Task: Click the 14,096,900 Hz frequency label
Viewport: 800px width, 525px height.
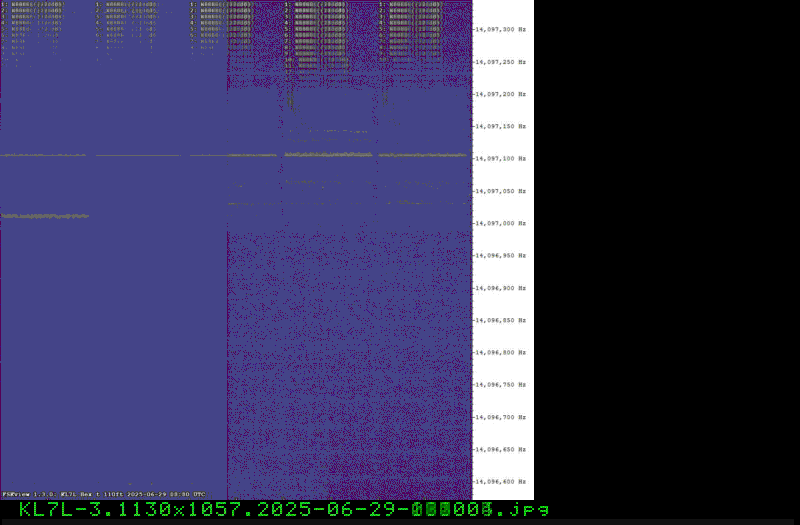Action: point(501,288)
